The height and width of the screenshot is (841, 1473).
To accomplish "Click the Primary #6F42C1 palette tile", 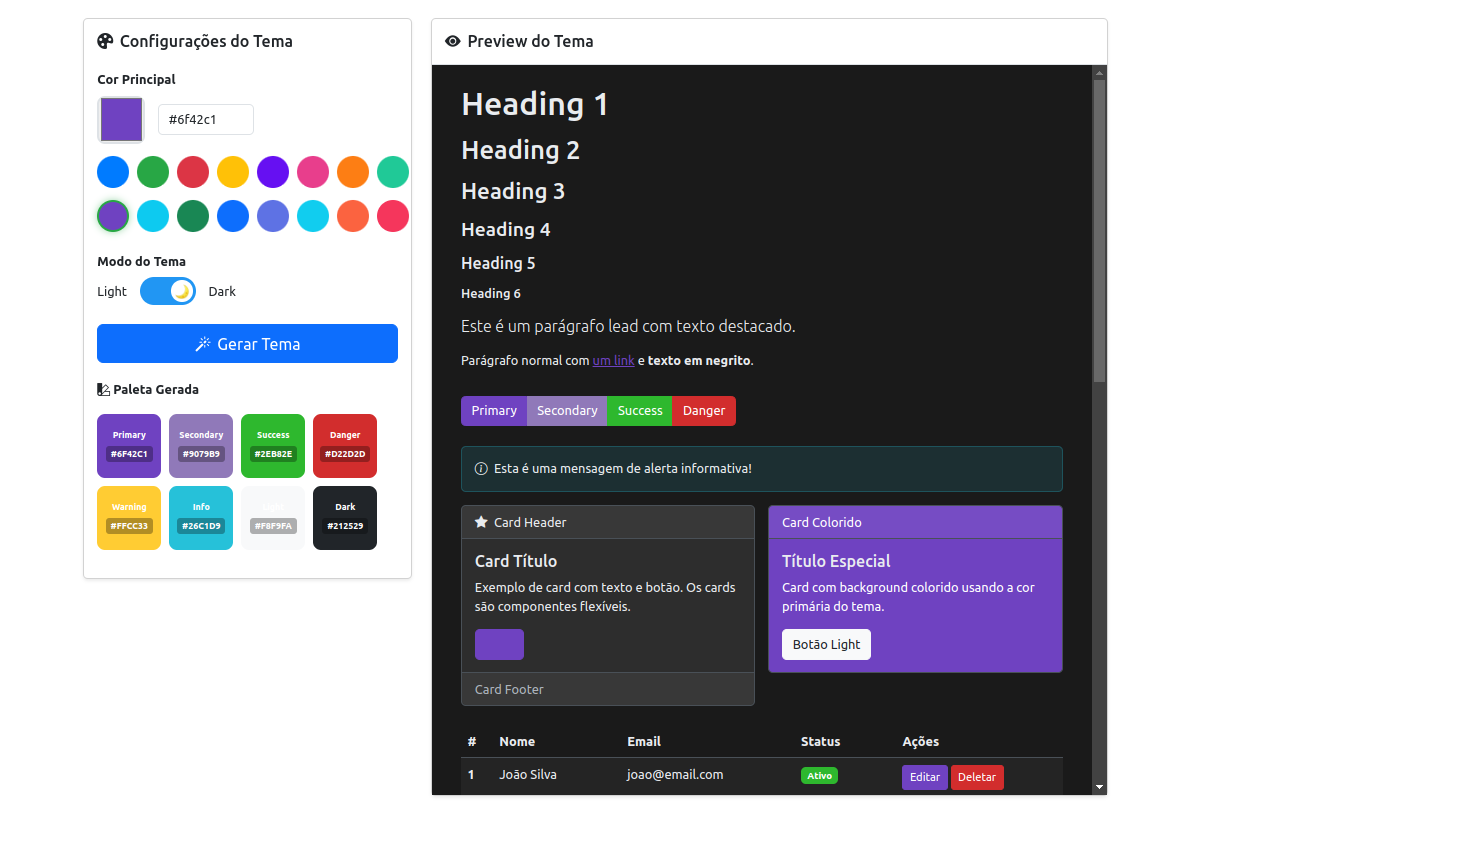I will coord(129,446).
